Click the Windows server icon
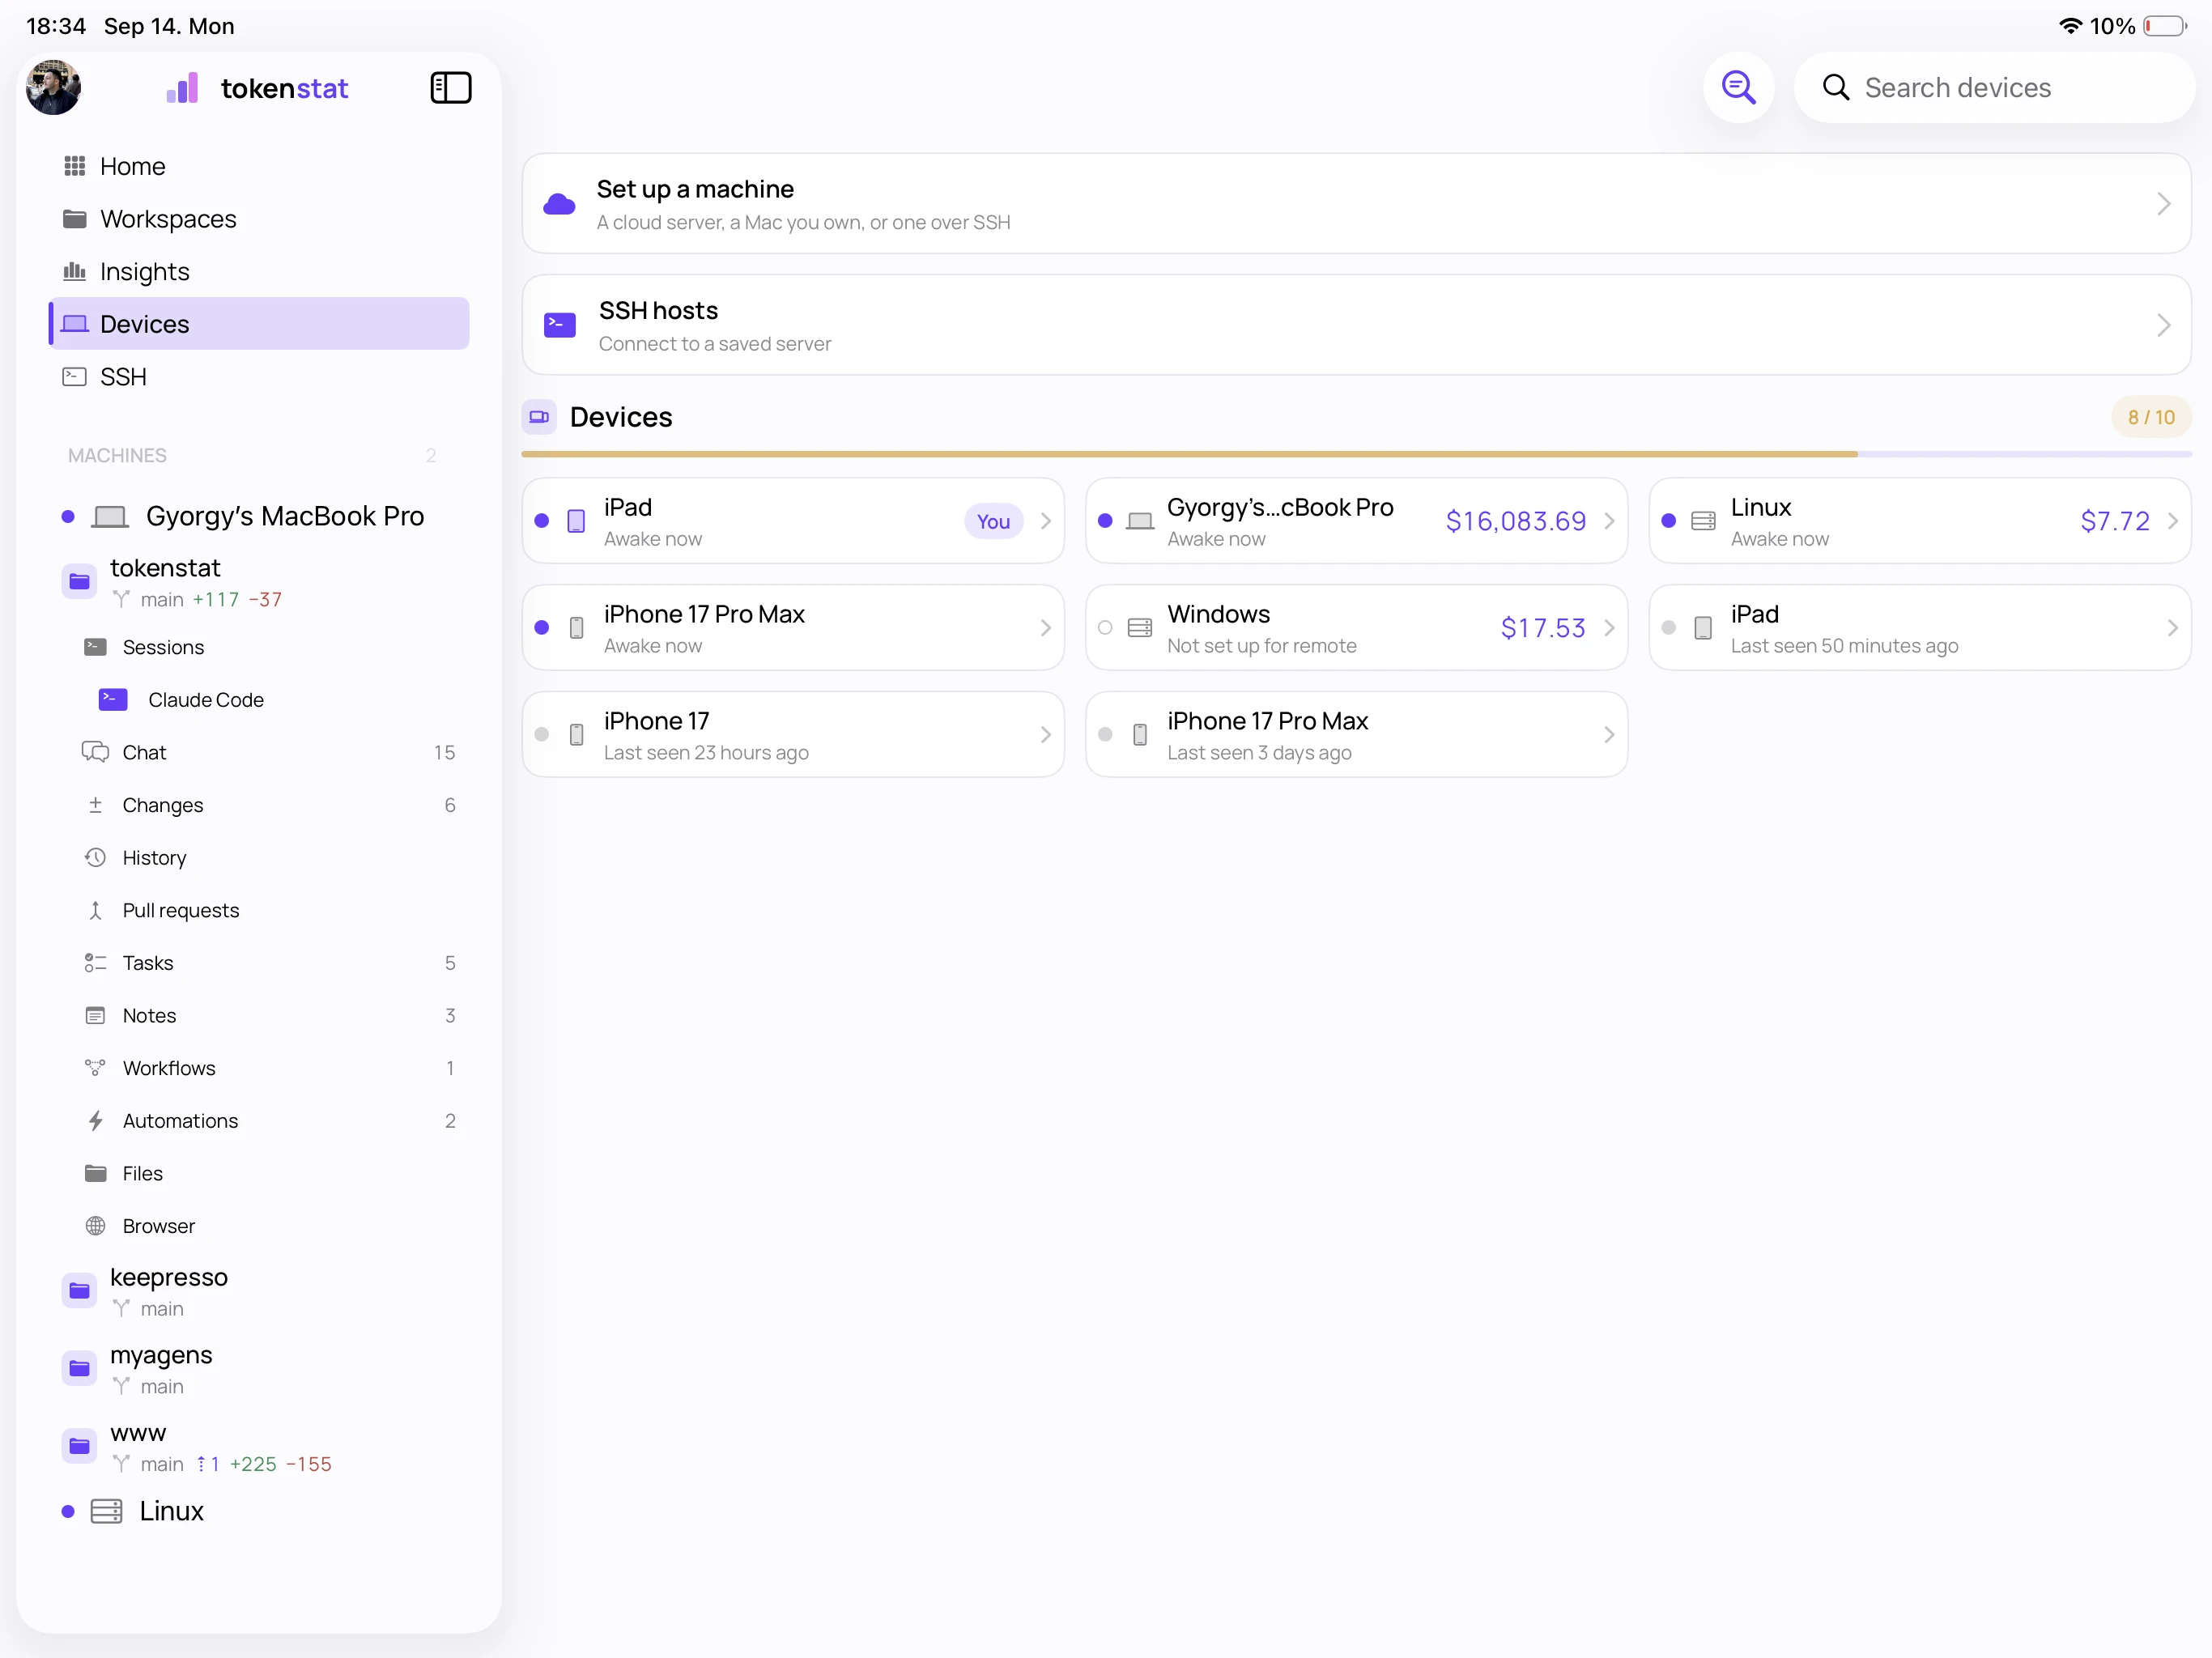This screenshot has width=2212, height=1658. pyautogui.click(x=1139, y=628)
